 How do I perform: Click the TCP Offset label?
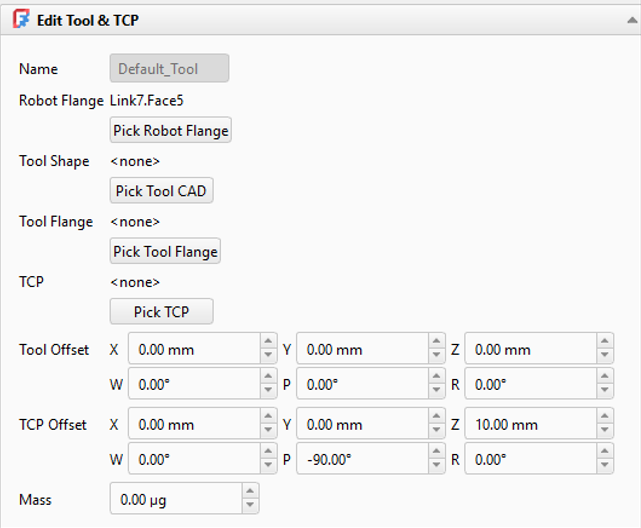tap(53, 425)
